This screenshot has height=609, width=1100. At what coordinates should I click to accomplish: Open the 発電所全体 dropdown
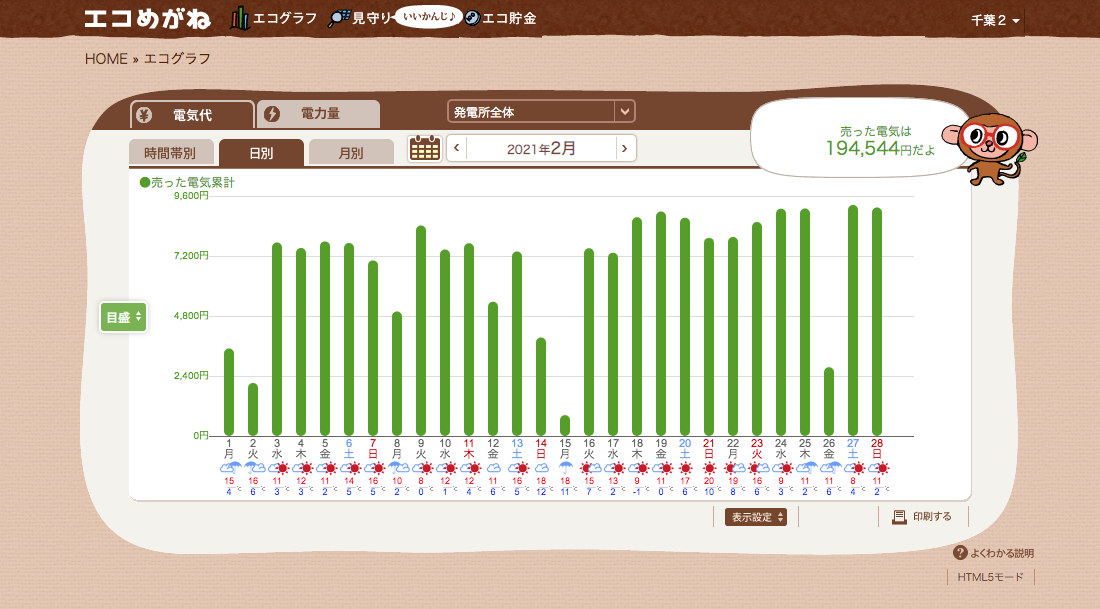pyautogui.click(x=541, y=112)
